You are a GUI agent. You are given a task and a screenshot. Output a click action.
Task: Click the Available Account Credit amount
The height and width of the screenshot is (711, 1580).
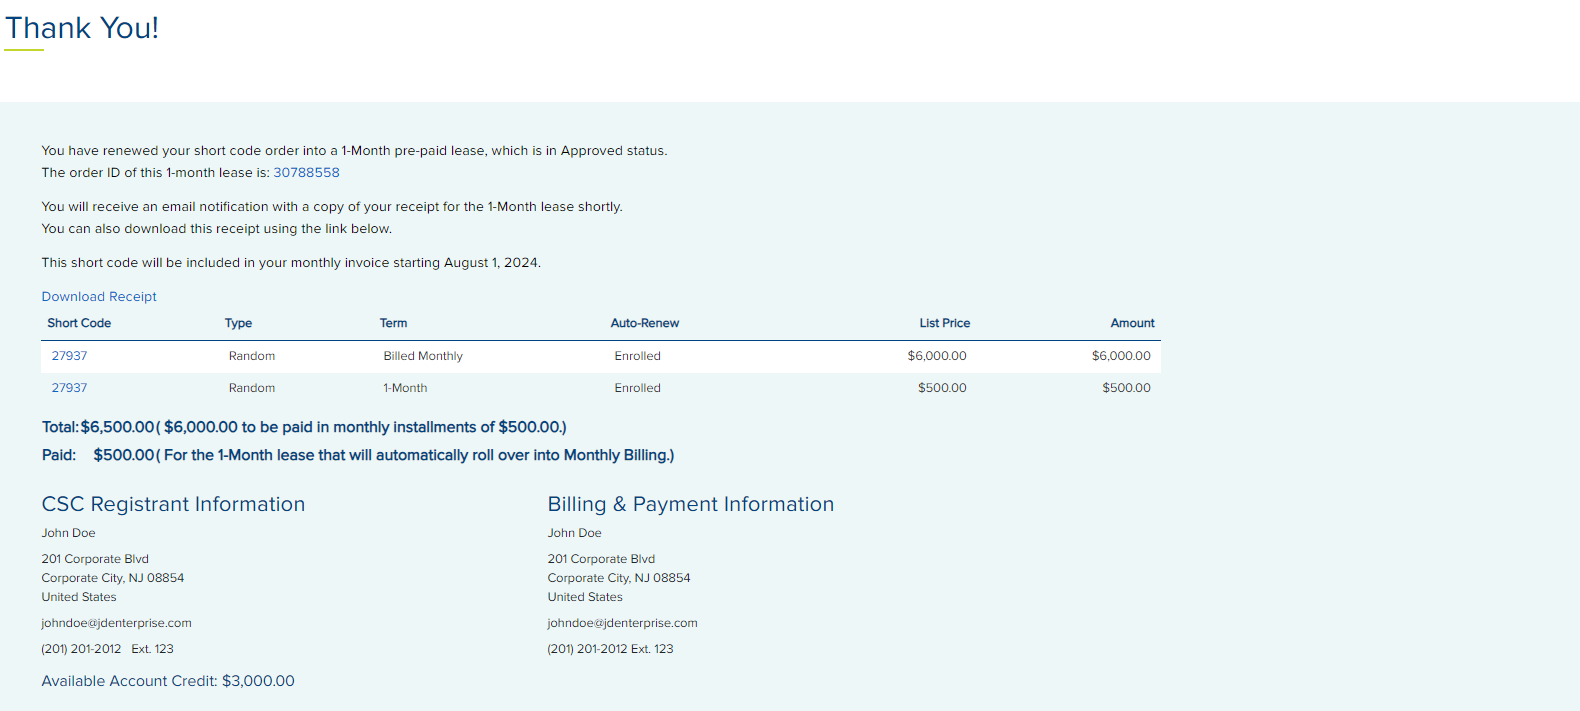(258, 681)
